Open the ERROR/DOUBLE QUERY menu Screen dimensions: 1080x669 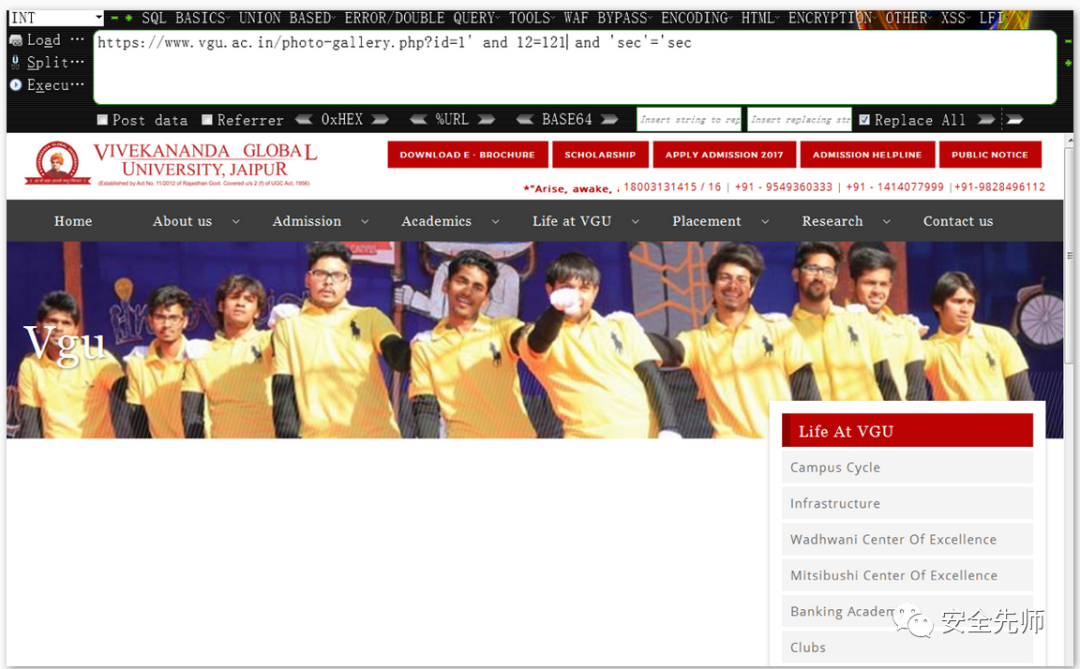pos(422,18)
